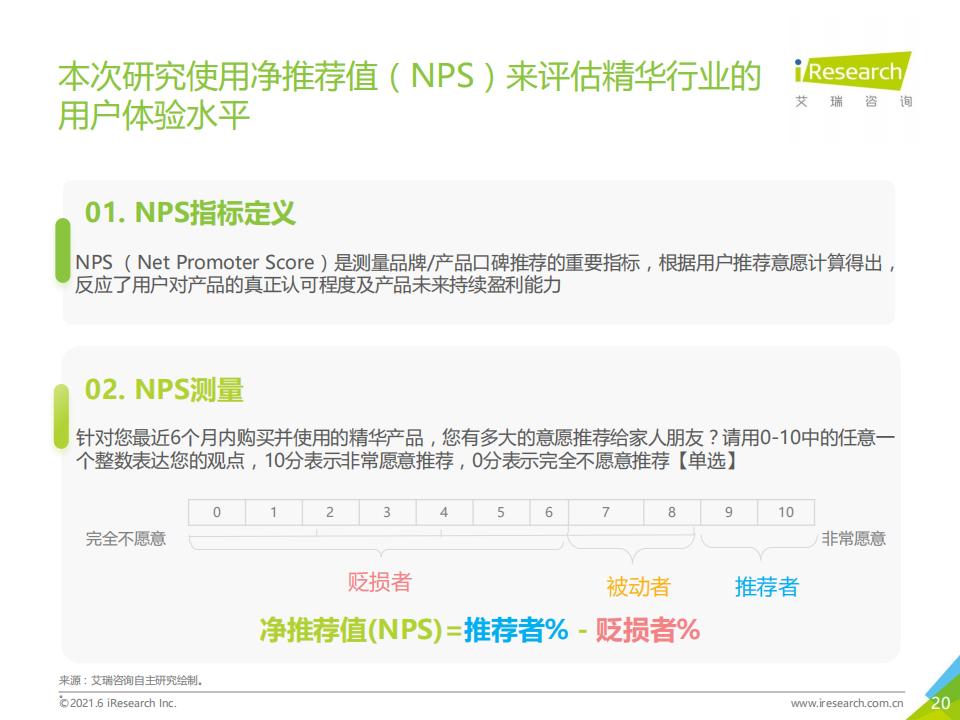This screenshot has height=720, width=960.
Task: Select the '02. NPS测量' heading
Action: coord(164,389)
